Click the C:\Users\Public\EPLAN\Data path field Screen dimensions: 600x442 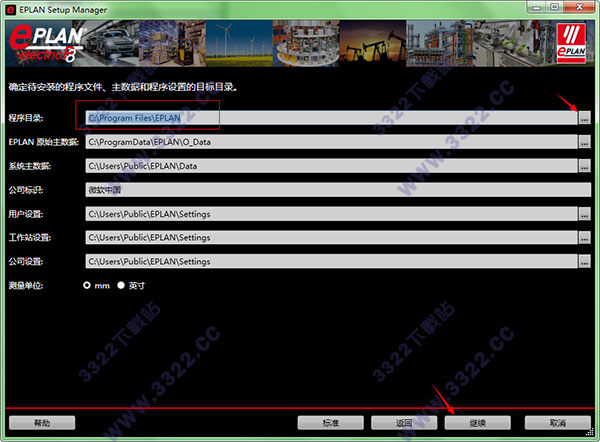pos(331,166)
